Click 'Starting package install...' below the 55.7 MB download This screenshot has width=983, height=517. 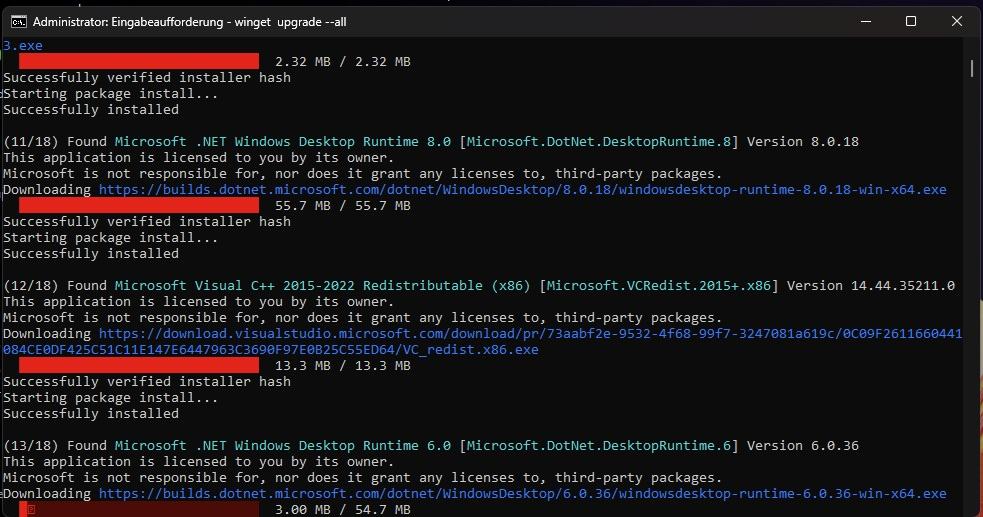click(x=110, y=238)
